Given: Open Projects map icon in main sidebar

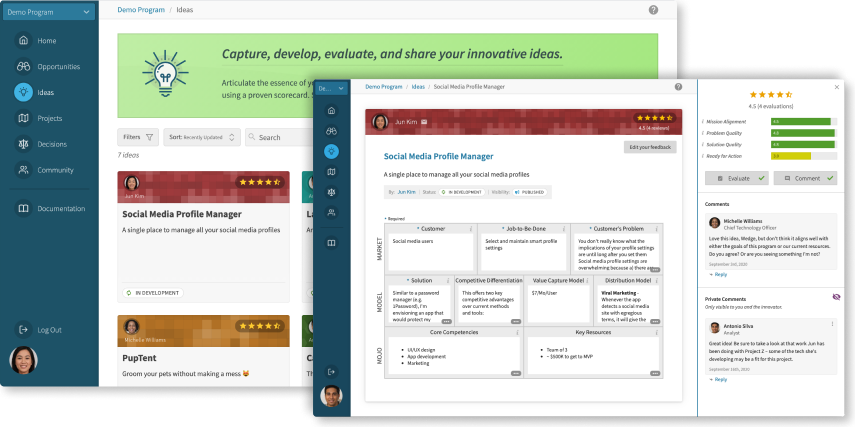Looking at the screenshot, I should 23,118.
